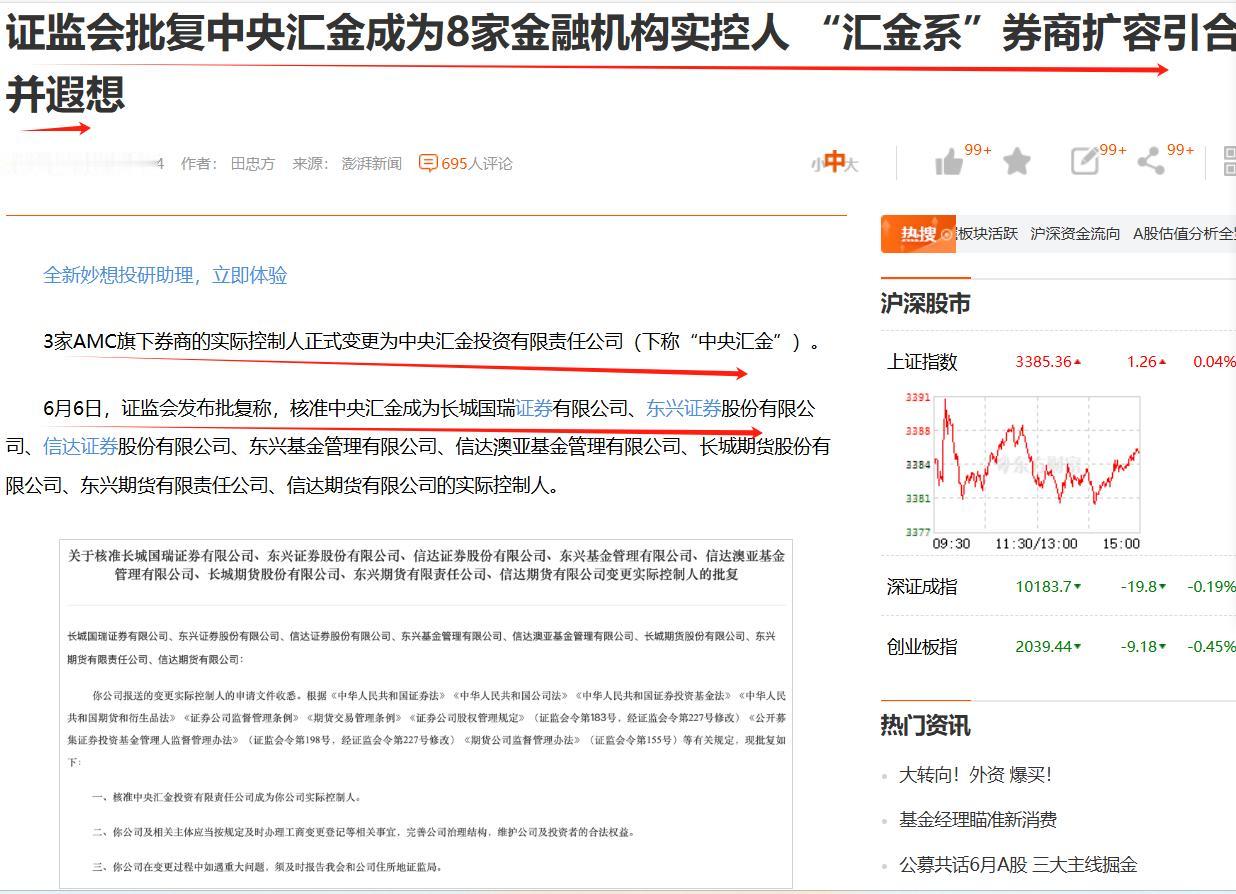
Task: Open 全新妙想投研助理,立即体验 link
Action: (x=165, y=275)
